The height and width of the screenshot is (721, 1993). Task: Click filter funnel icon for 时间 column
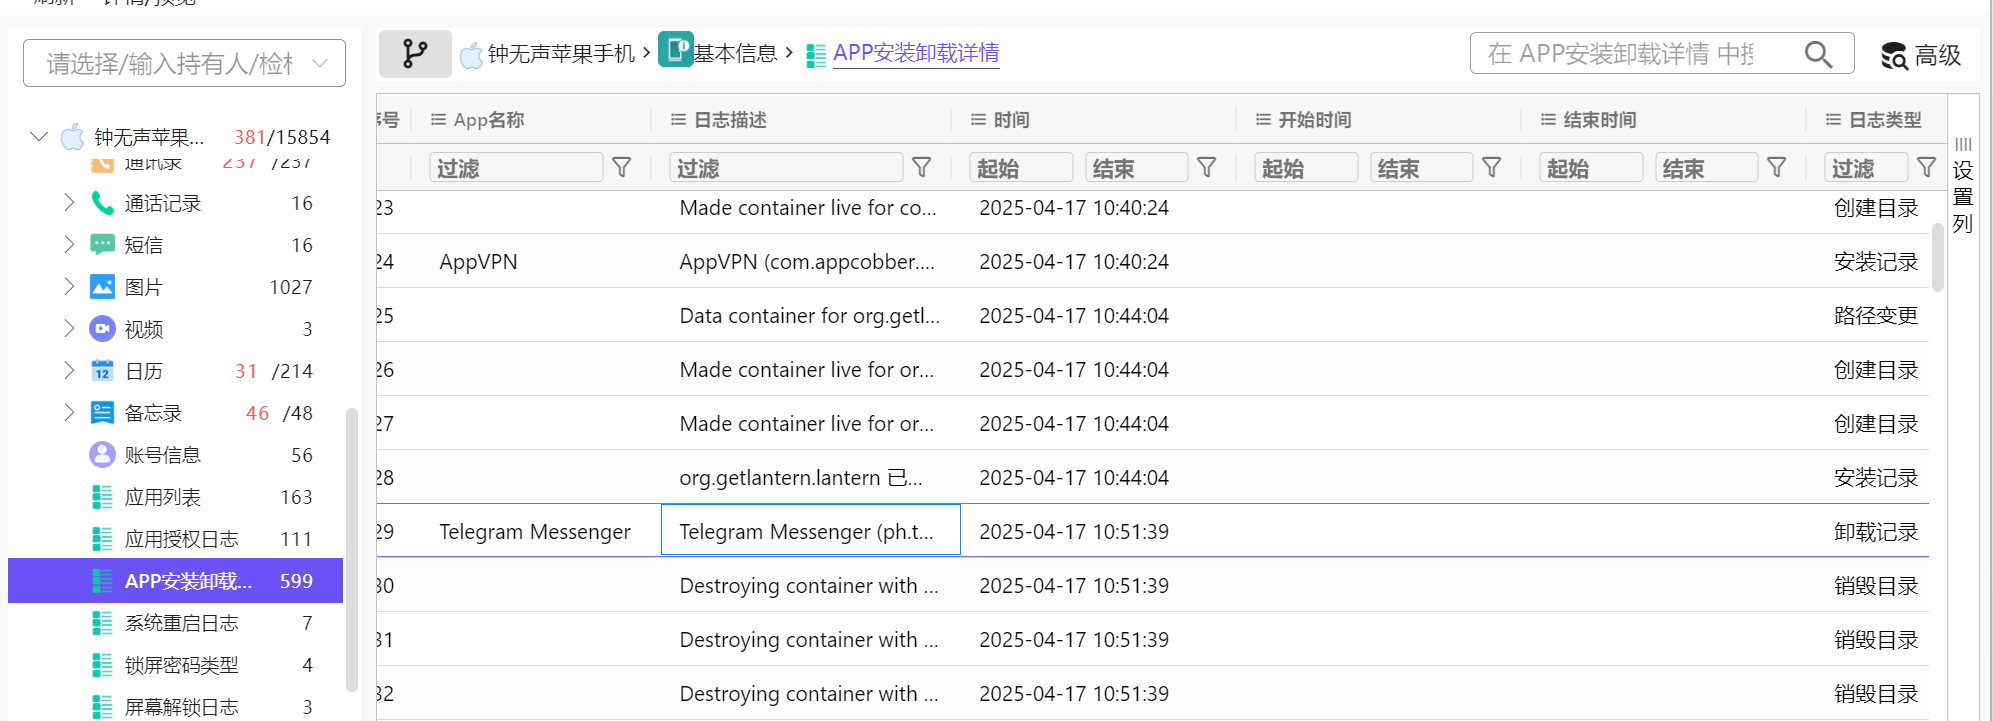click(x=1207, y=168)
